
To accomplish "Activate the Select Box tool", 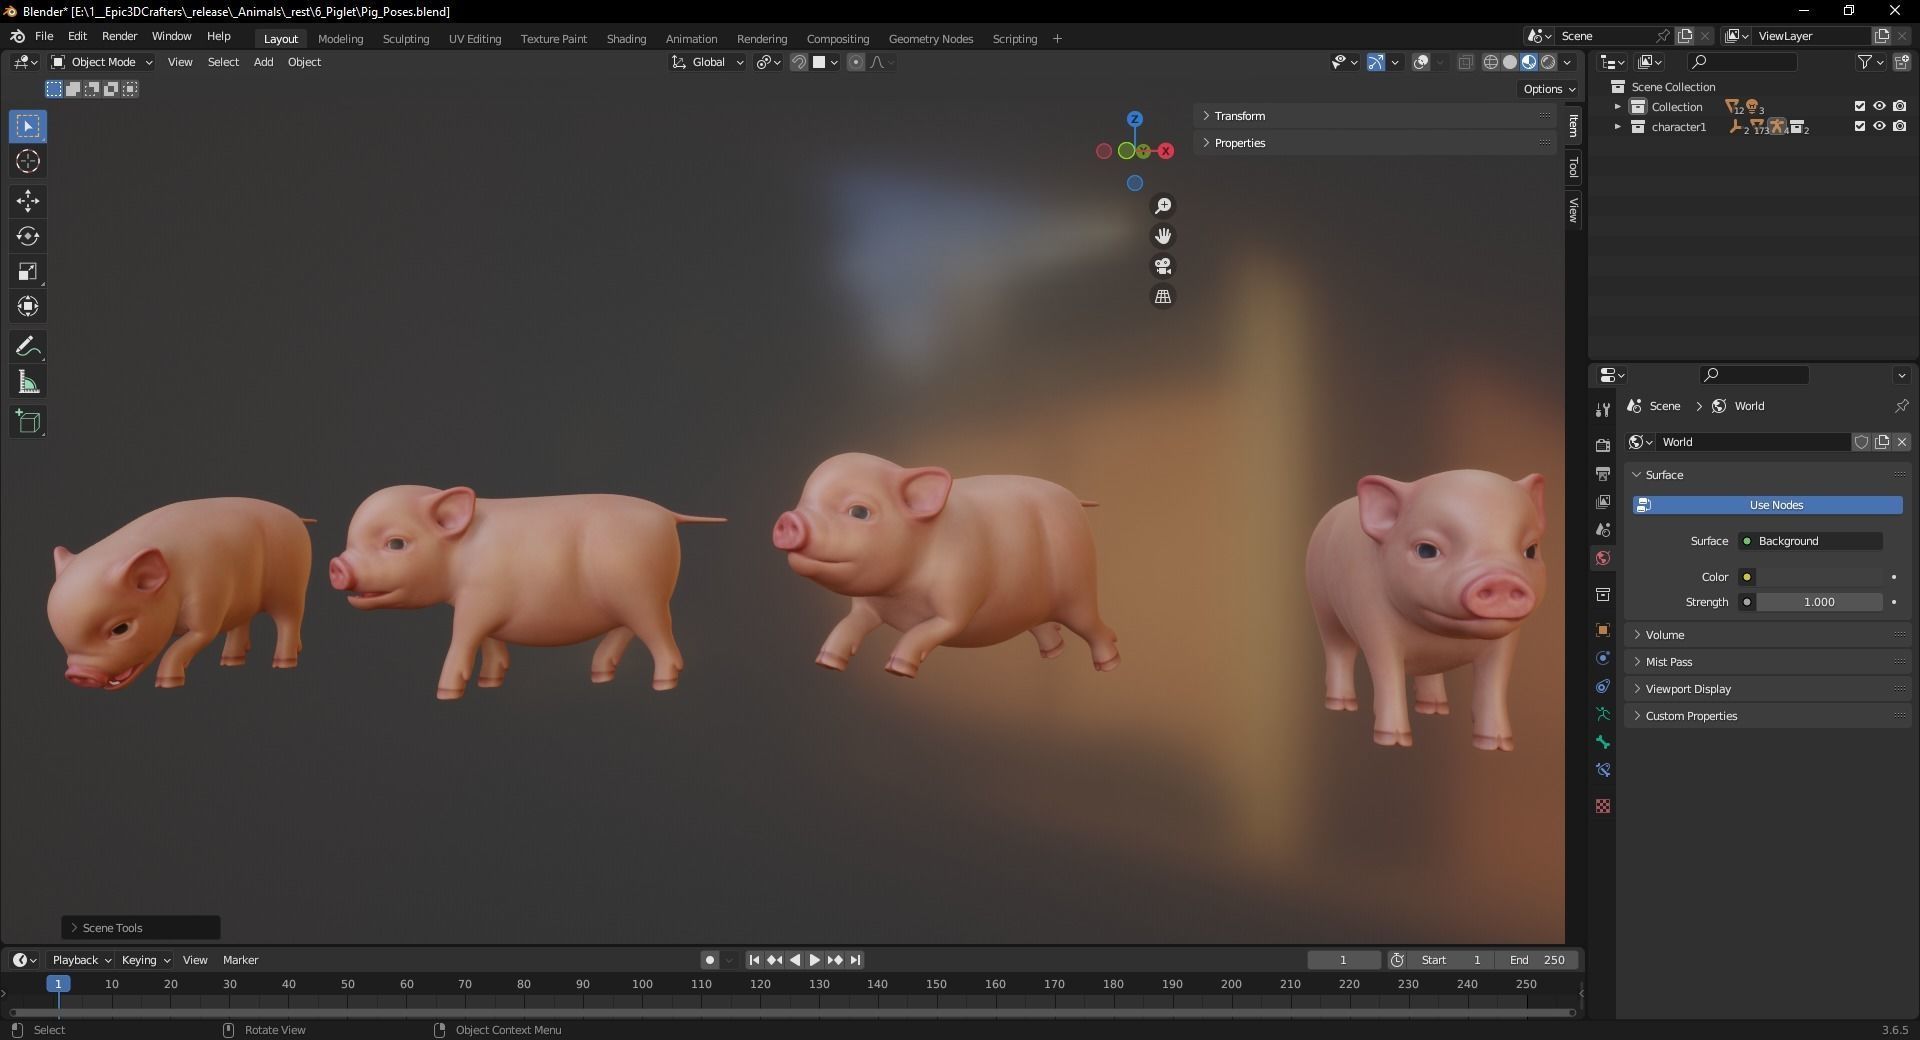I will [28, 126].
